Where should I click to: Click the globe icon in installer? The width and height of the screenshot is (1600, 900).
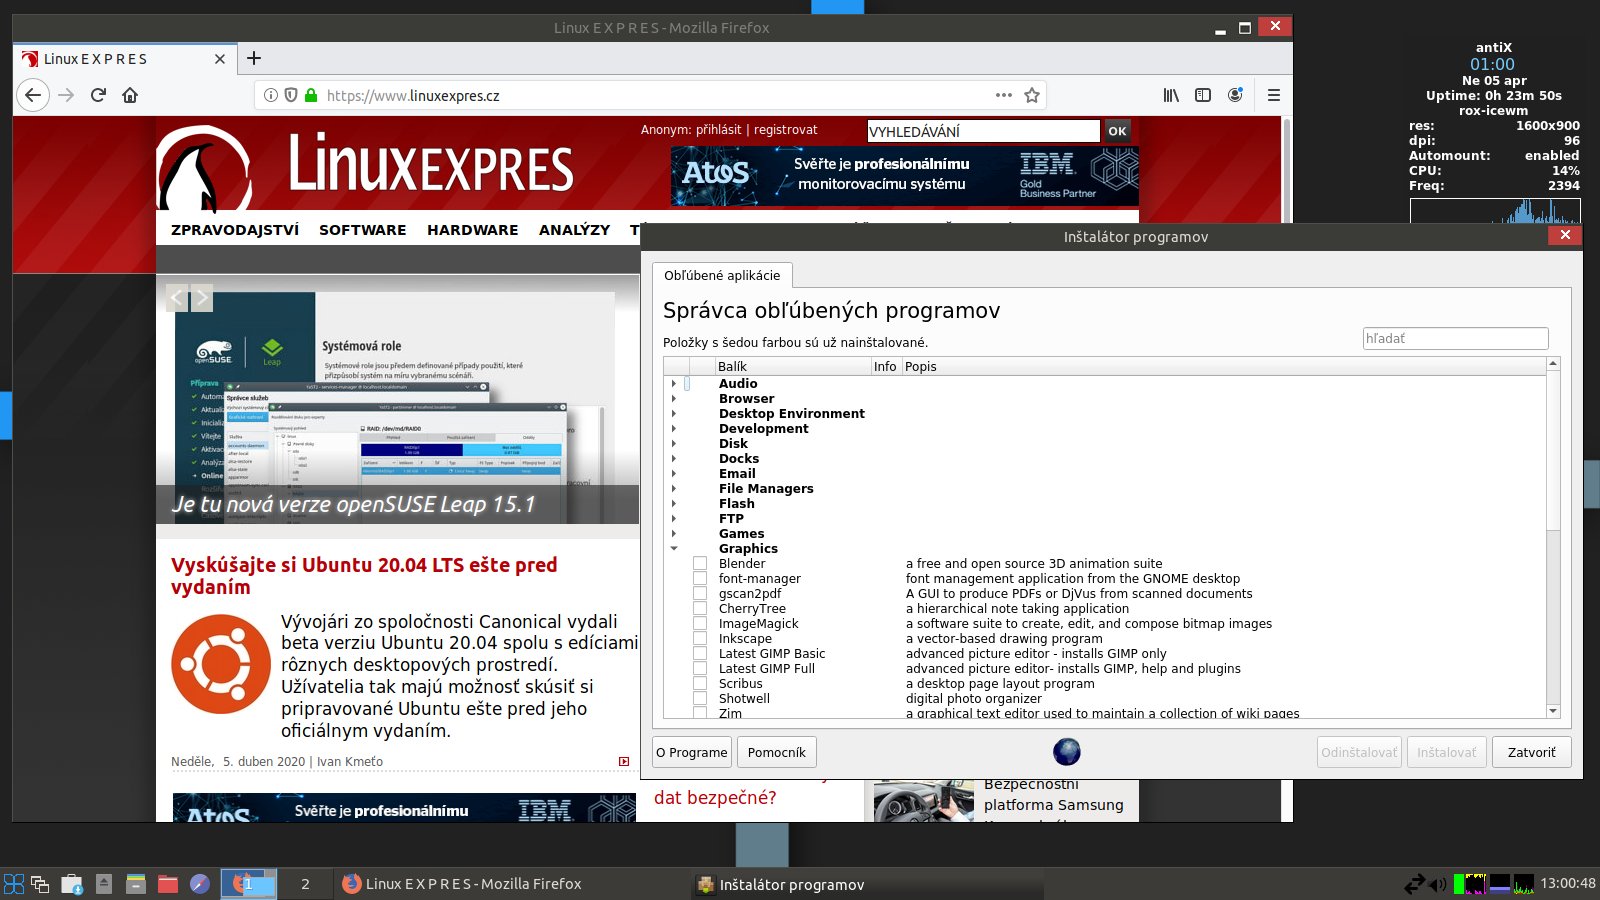[x=1067, y=752]
